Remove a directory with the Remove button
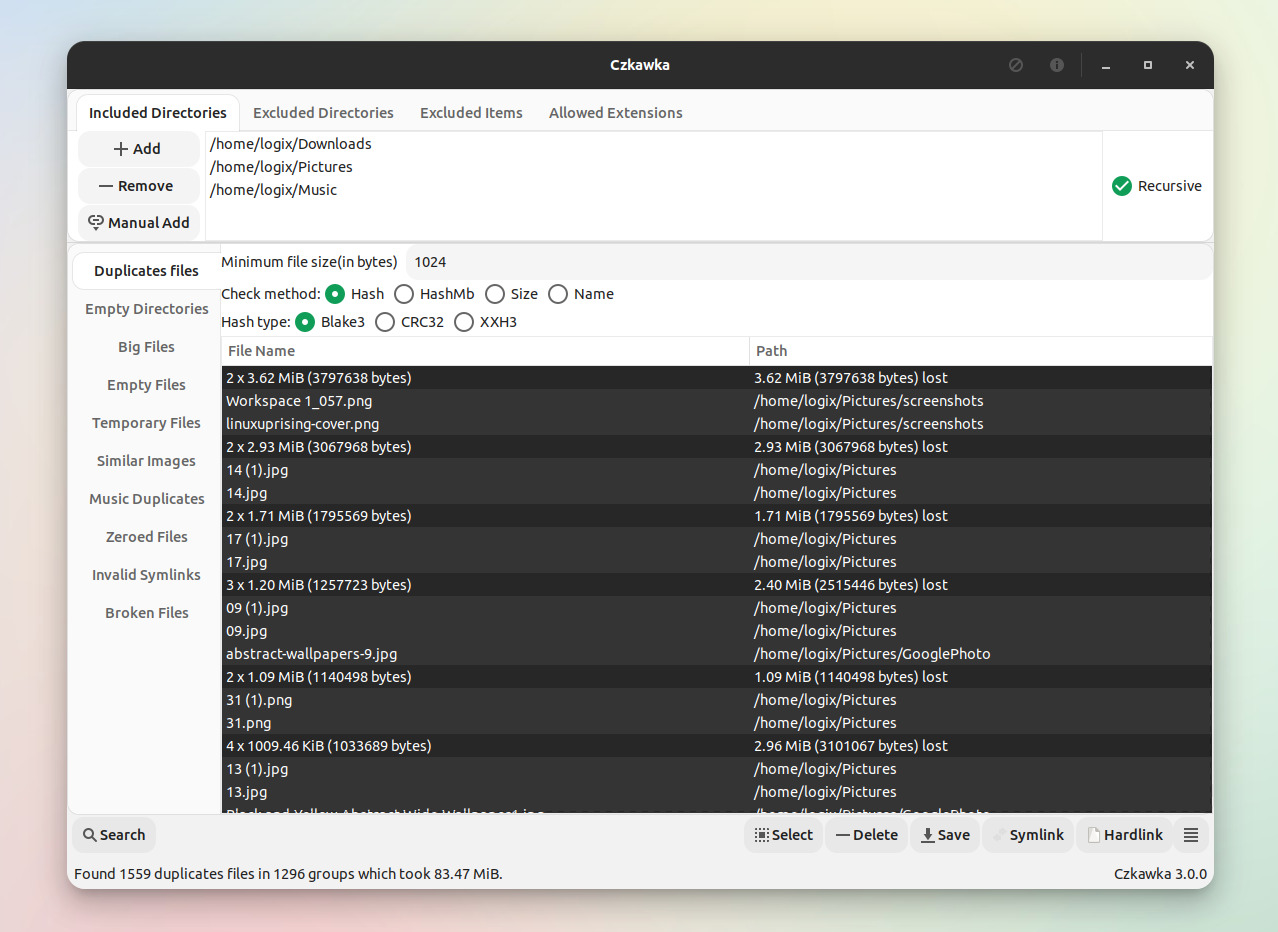The image size is (1278, 932). tap(138, 185)
